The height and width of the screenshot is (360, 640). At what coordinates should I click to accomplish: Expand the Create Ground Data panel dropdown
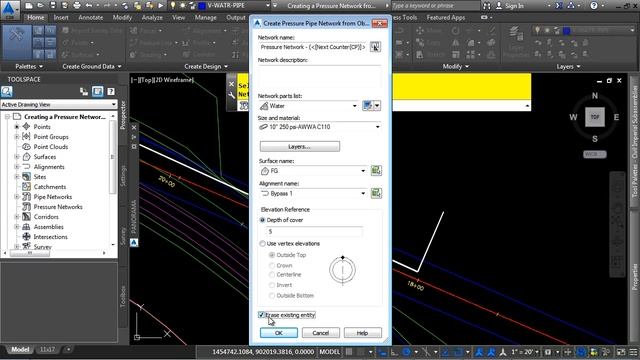pyautogui.click(x=92, y=66)
